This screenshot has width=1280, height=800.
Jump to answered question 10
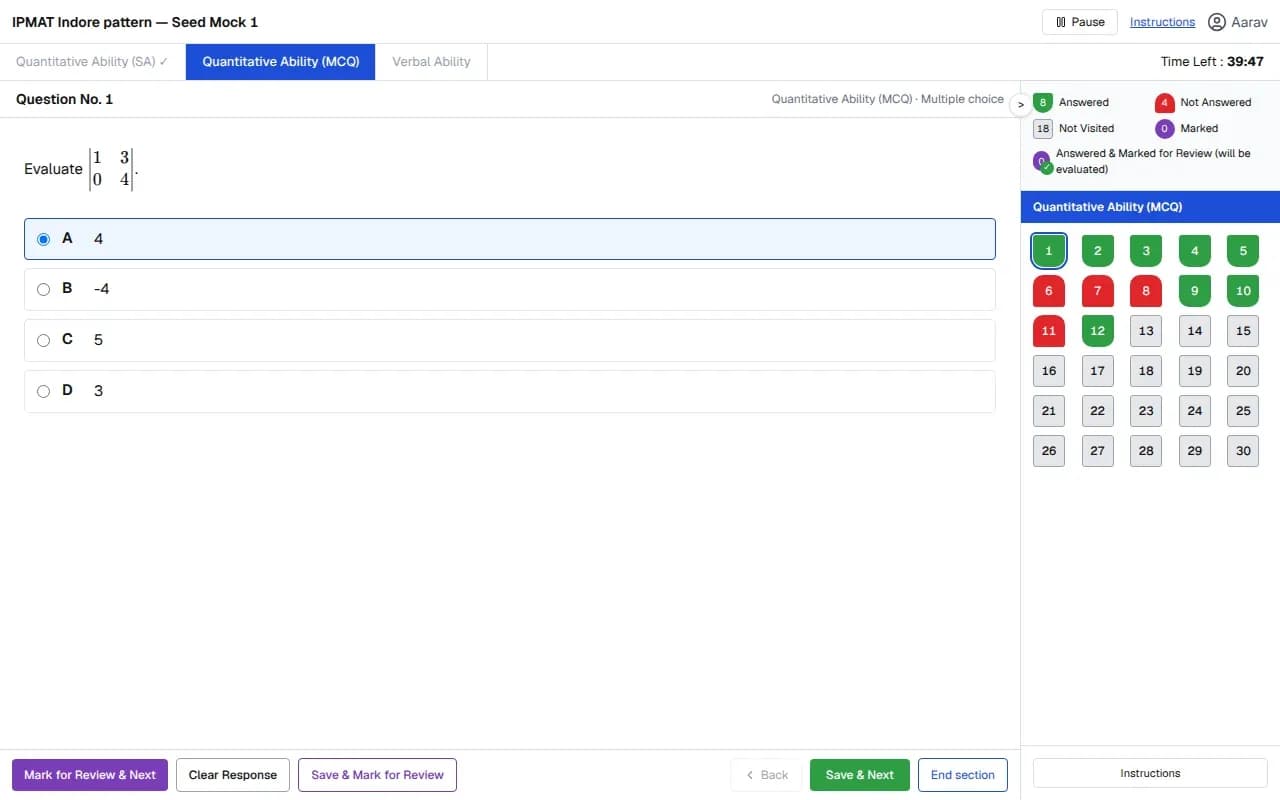pyautogui.click(x=1243, y=291)
